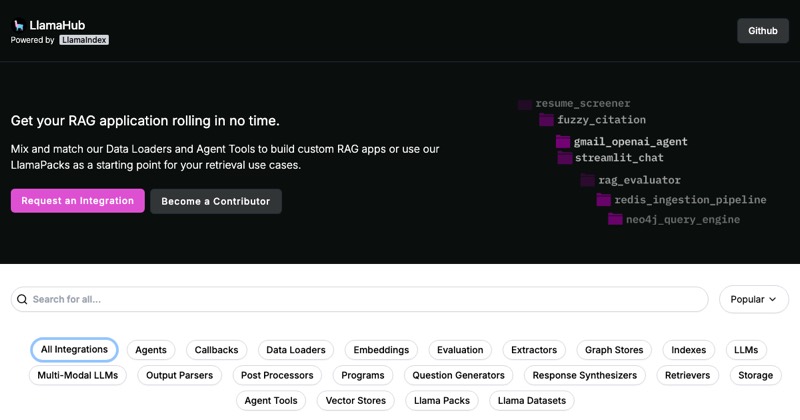This screenshot has width=800, height=420.
Task: Click the 'Powered by' text
Action: pyautogui.click(x=32, y=40)
